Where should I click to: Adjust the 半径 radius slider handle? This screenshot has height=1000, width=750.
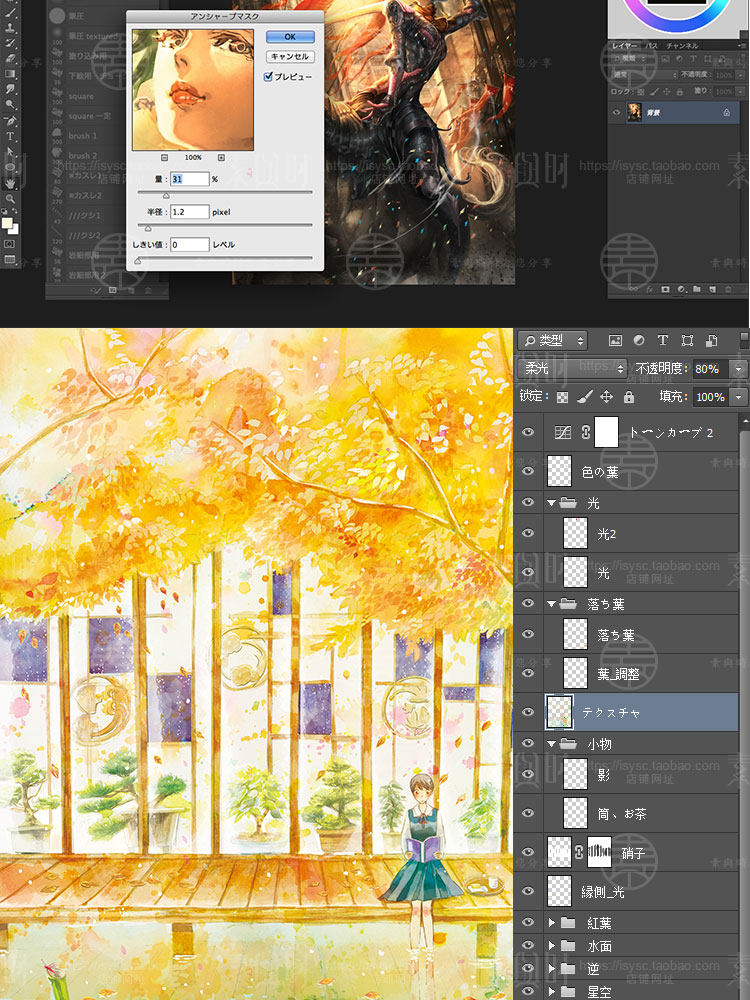[x=148, y=228]
